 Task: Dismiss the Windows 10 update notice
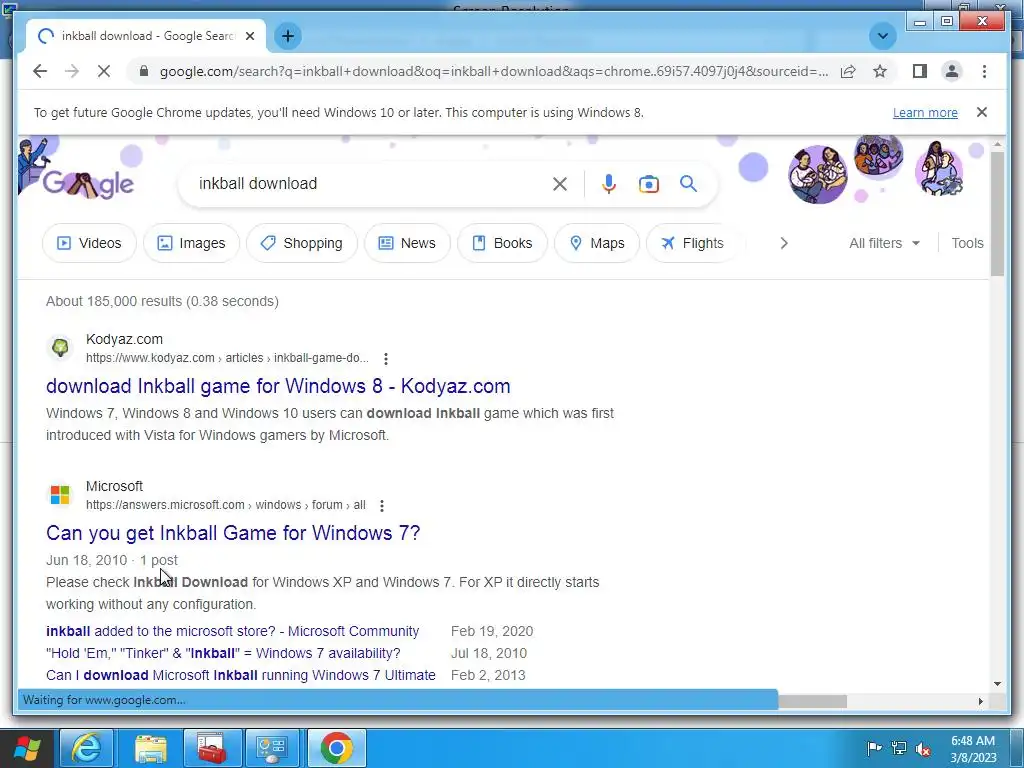[982, 112]
